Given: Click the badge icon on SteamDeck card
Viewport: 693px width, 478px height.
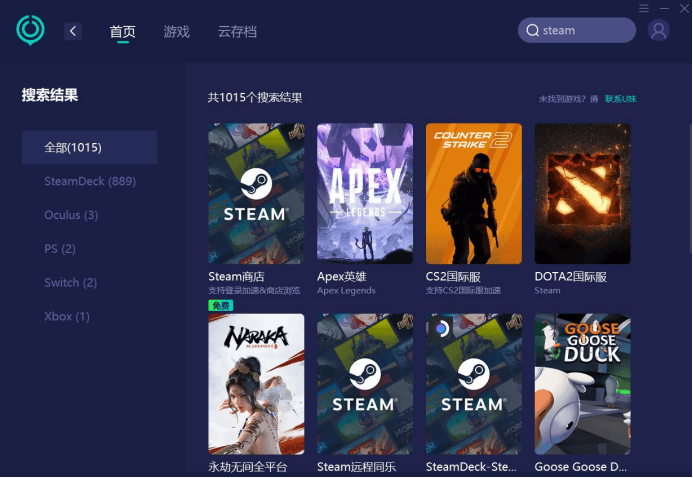Looking at the screenshot, I should [440, 328].
